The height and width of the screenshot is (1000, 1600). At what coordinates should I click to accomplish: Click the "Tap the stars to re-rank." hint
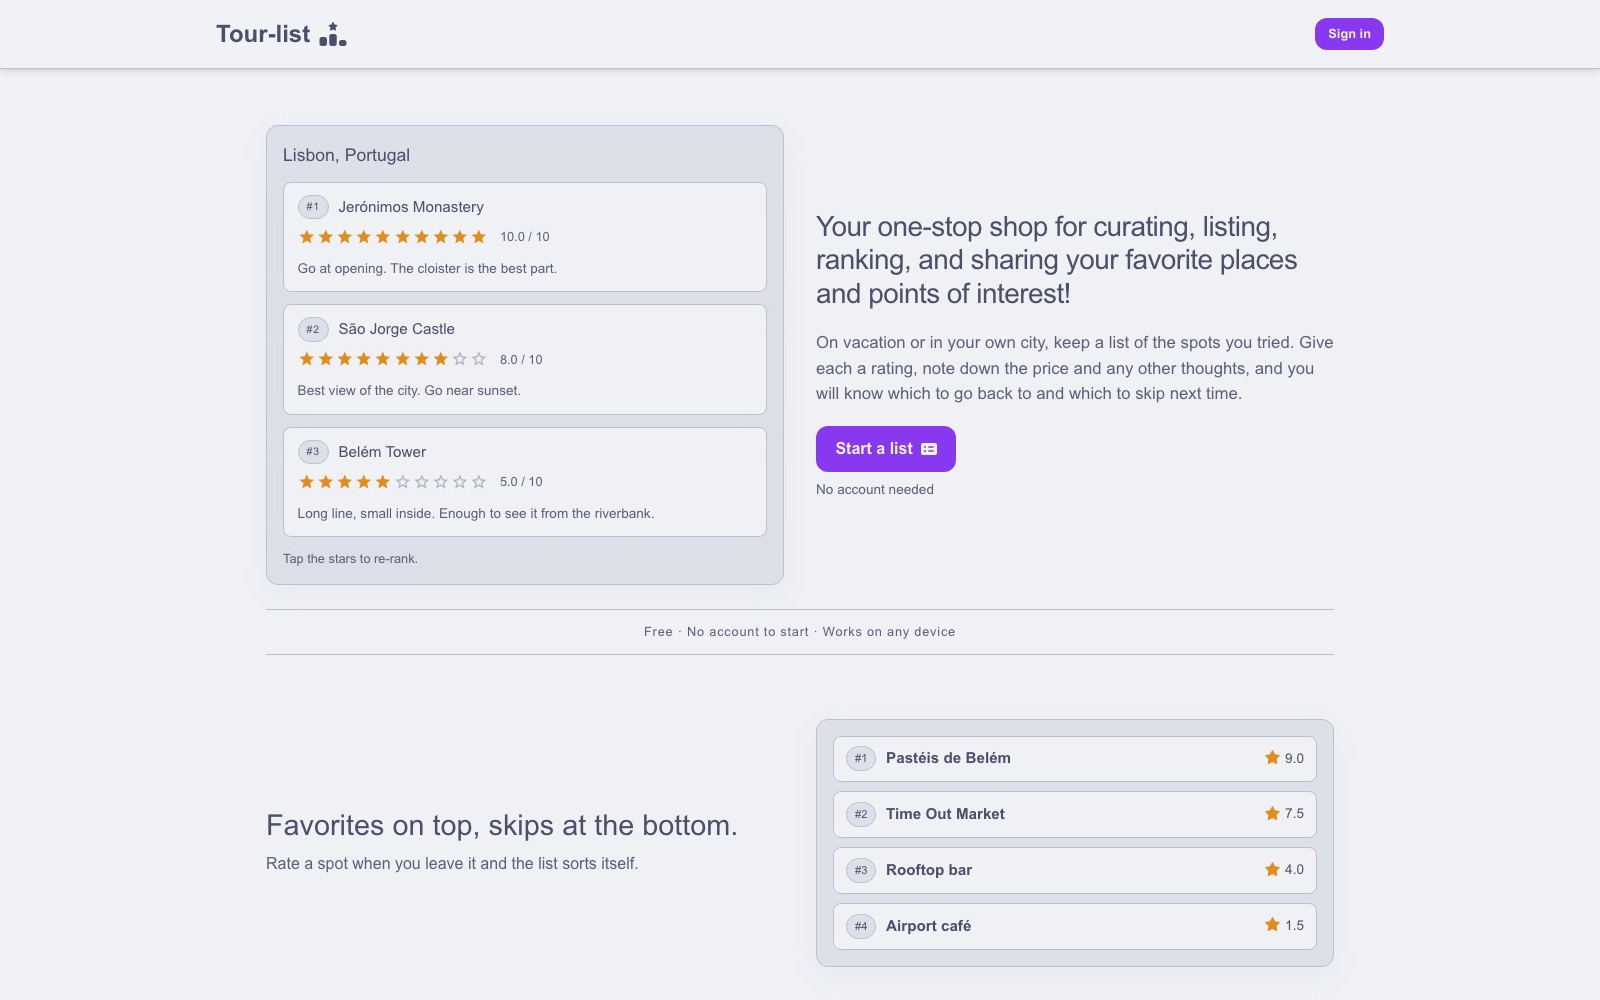pyautogui.click(x=350, y=559)
